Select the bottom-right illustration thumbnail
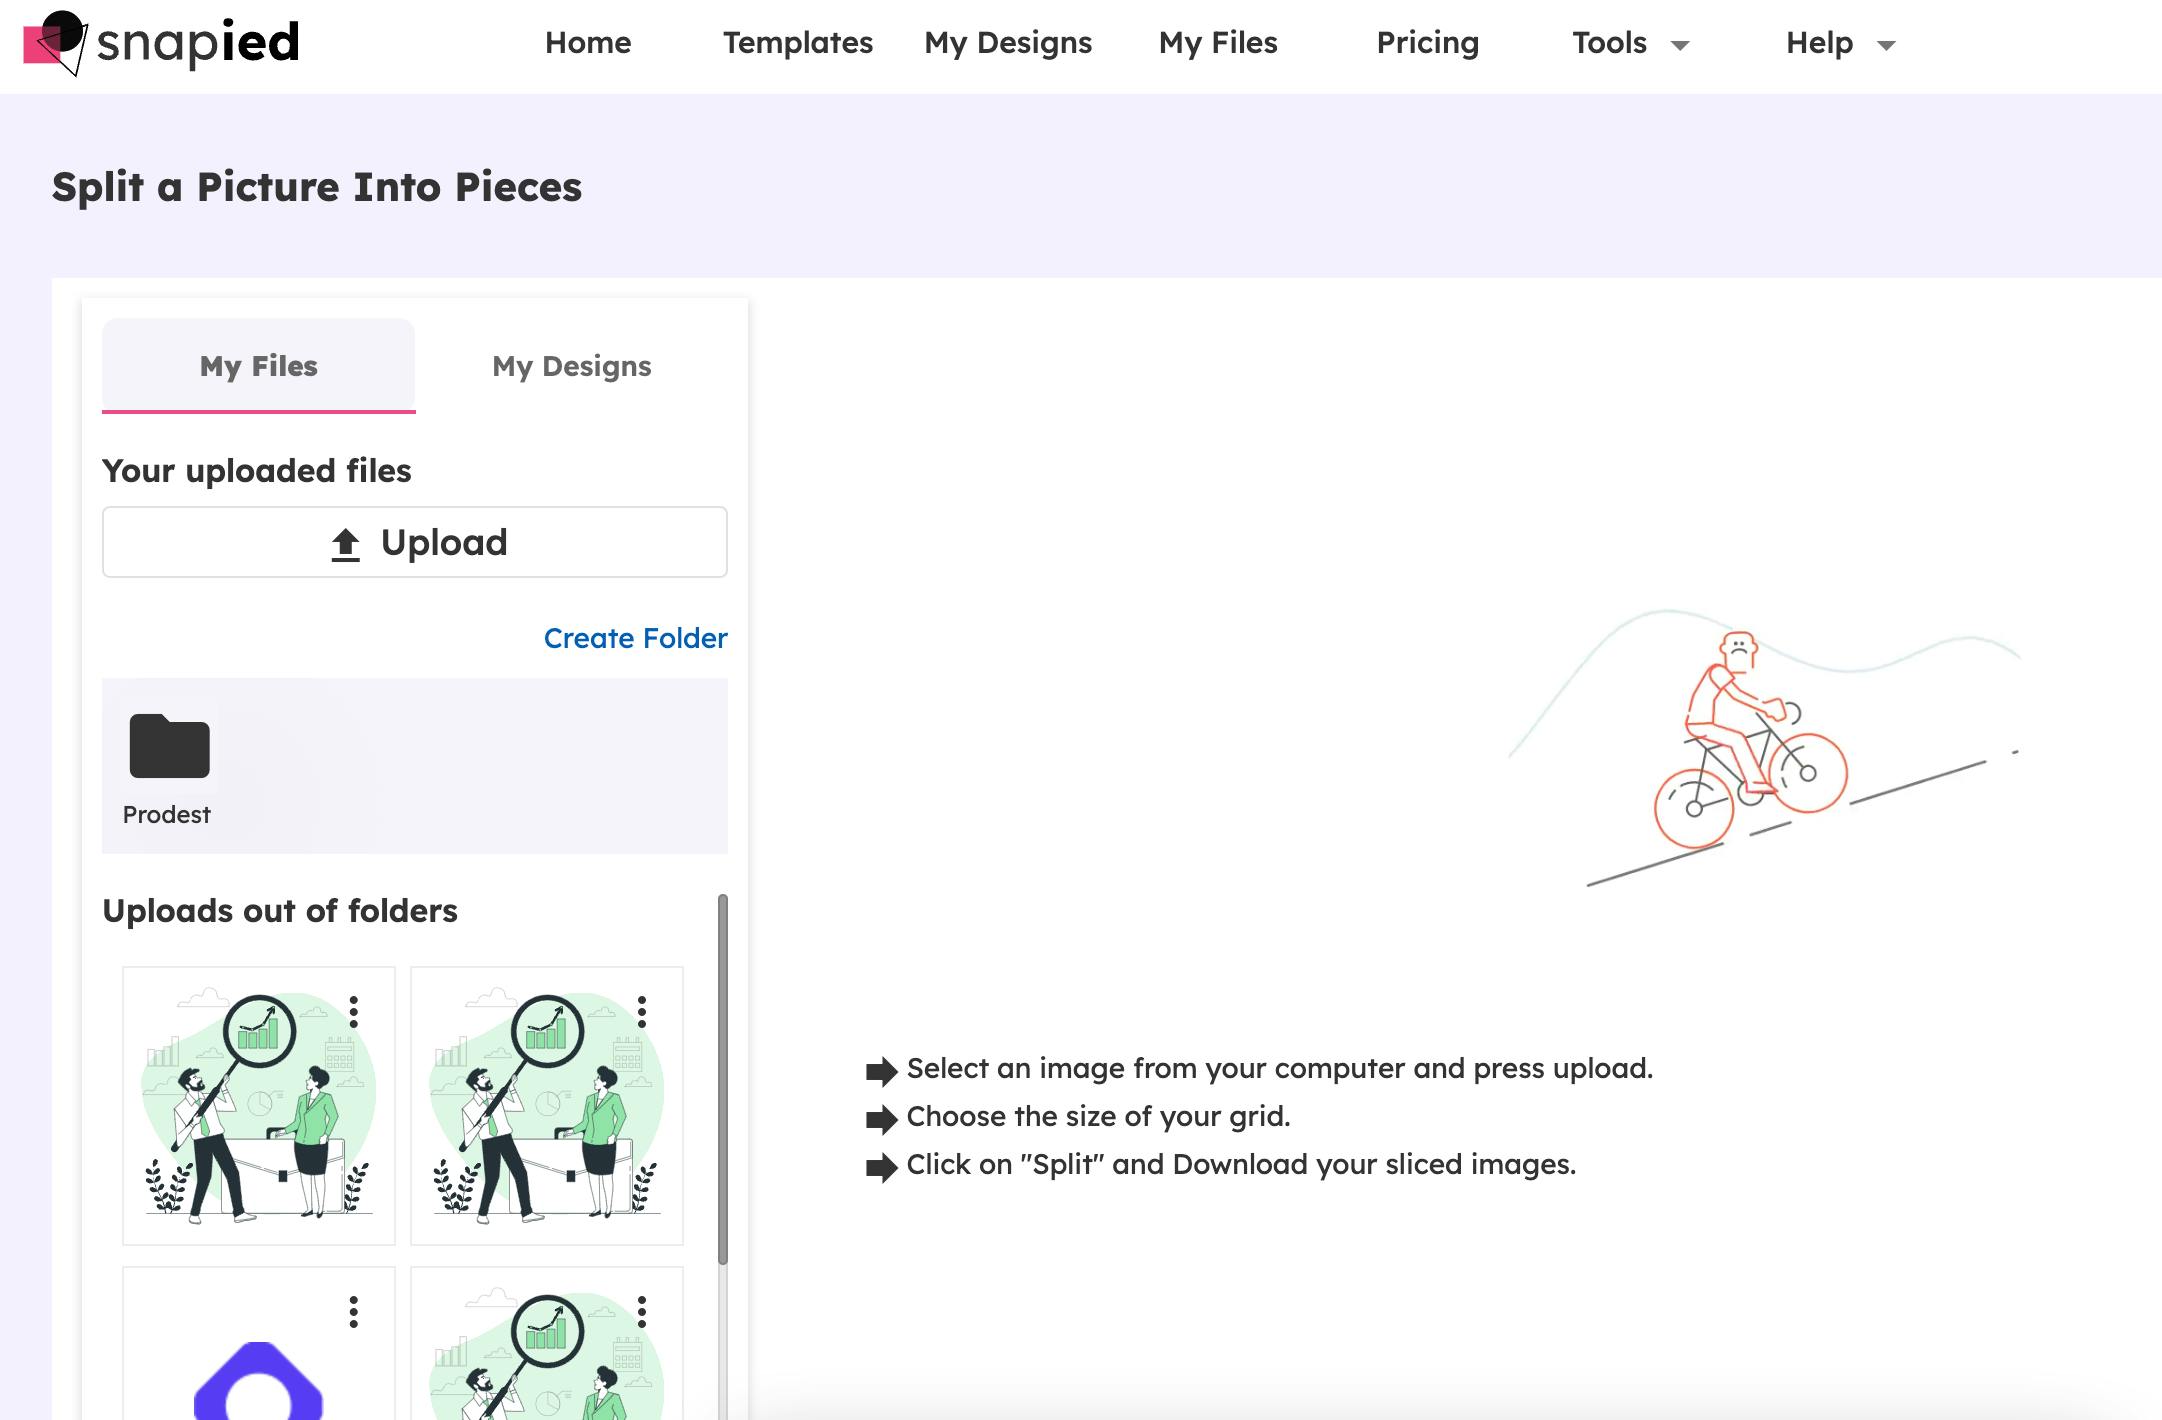 click(547, 1344)
